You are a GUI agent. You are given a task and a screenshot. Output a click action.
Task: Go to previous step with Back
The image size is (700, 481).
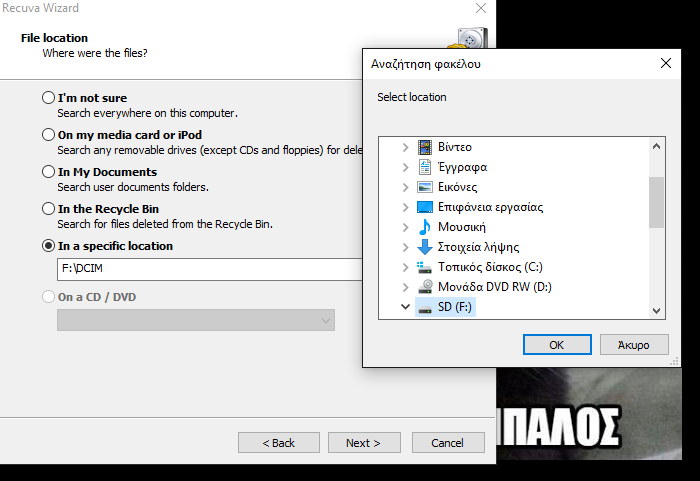pos(279,443)
